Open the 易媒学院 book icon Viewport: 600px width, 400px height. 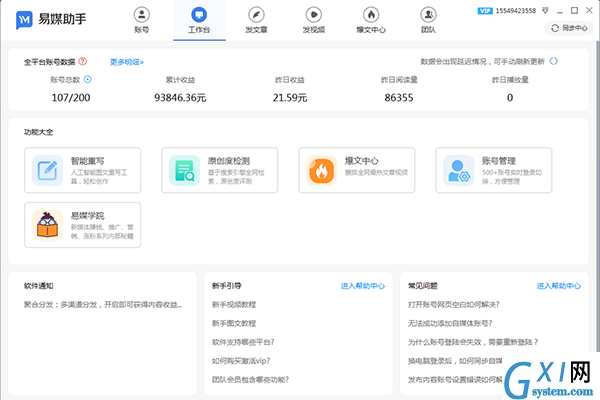click(47, 225)
